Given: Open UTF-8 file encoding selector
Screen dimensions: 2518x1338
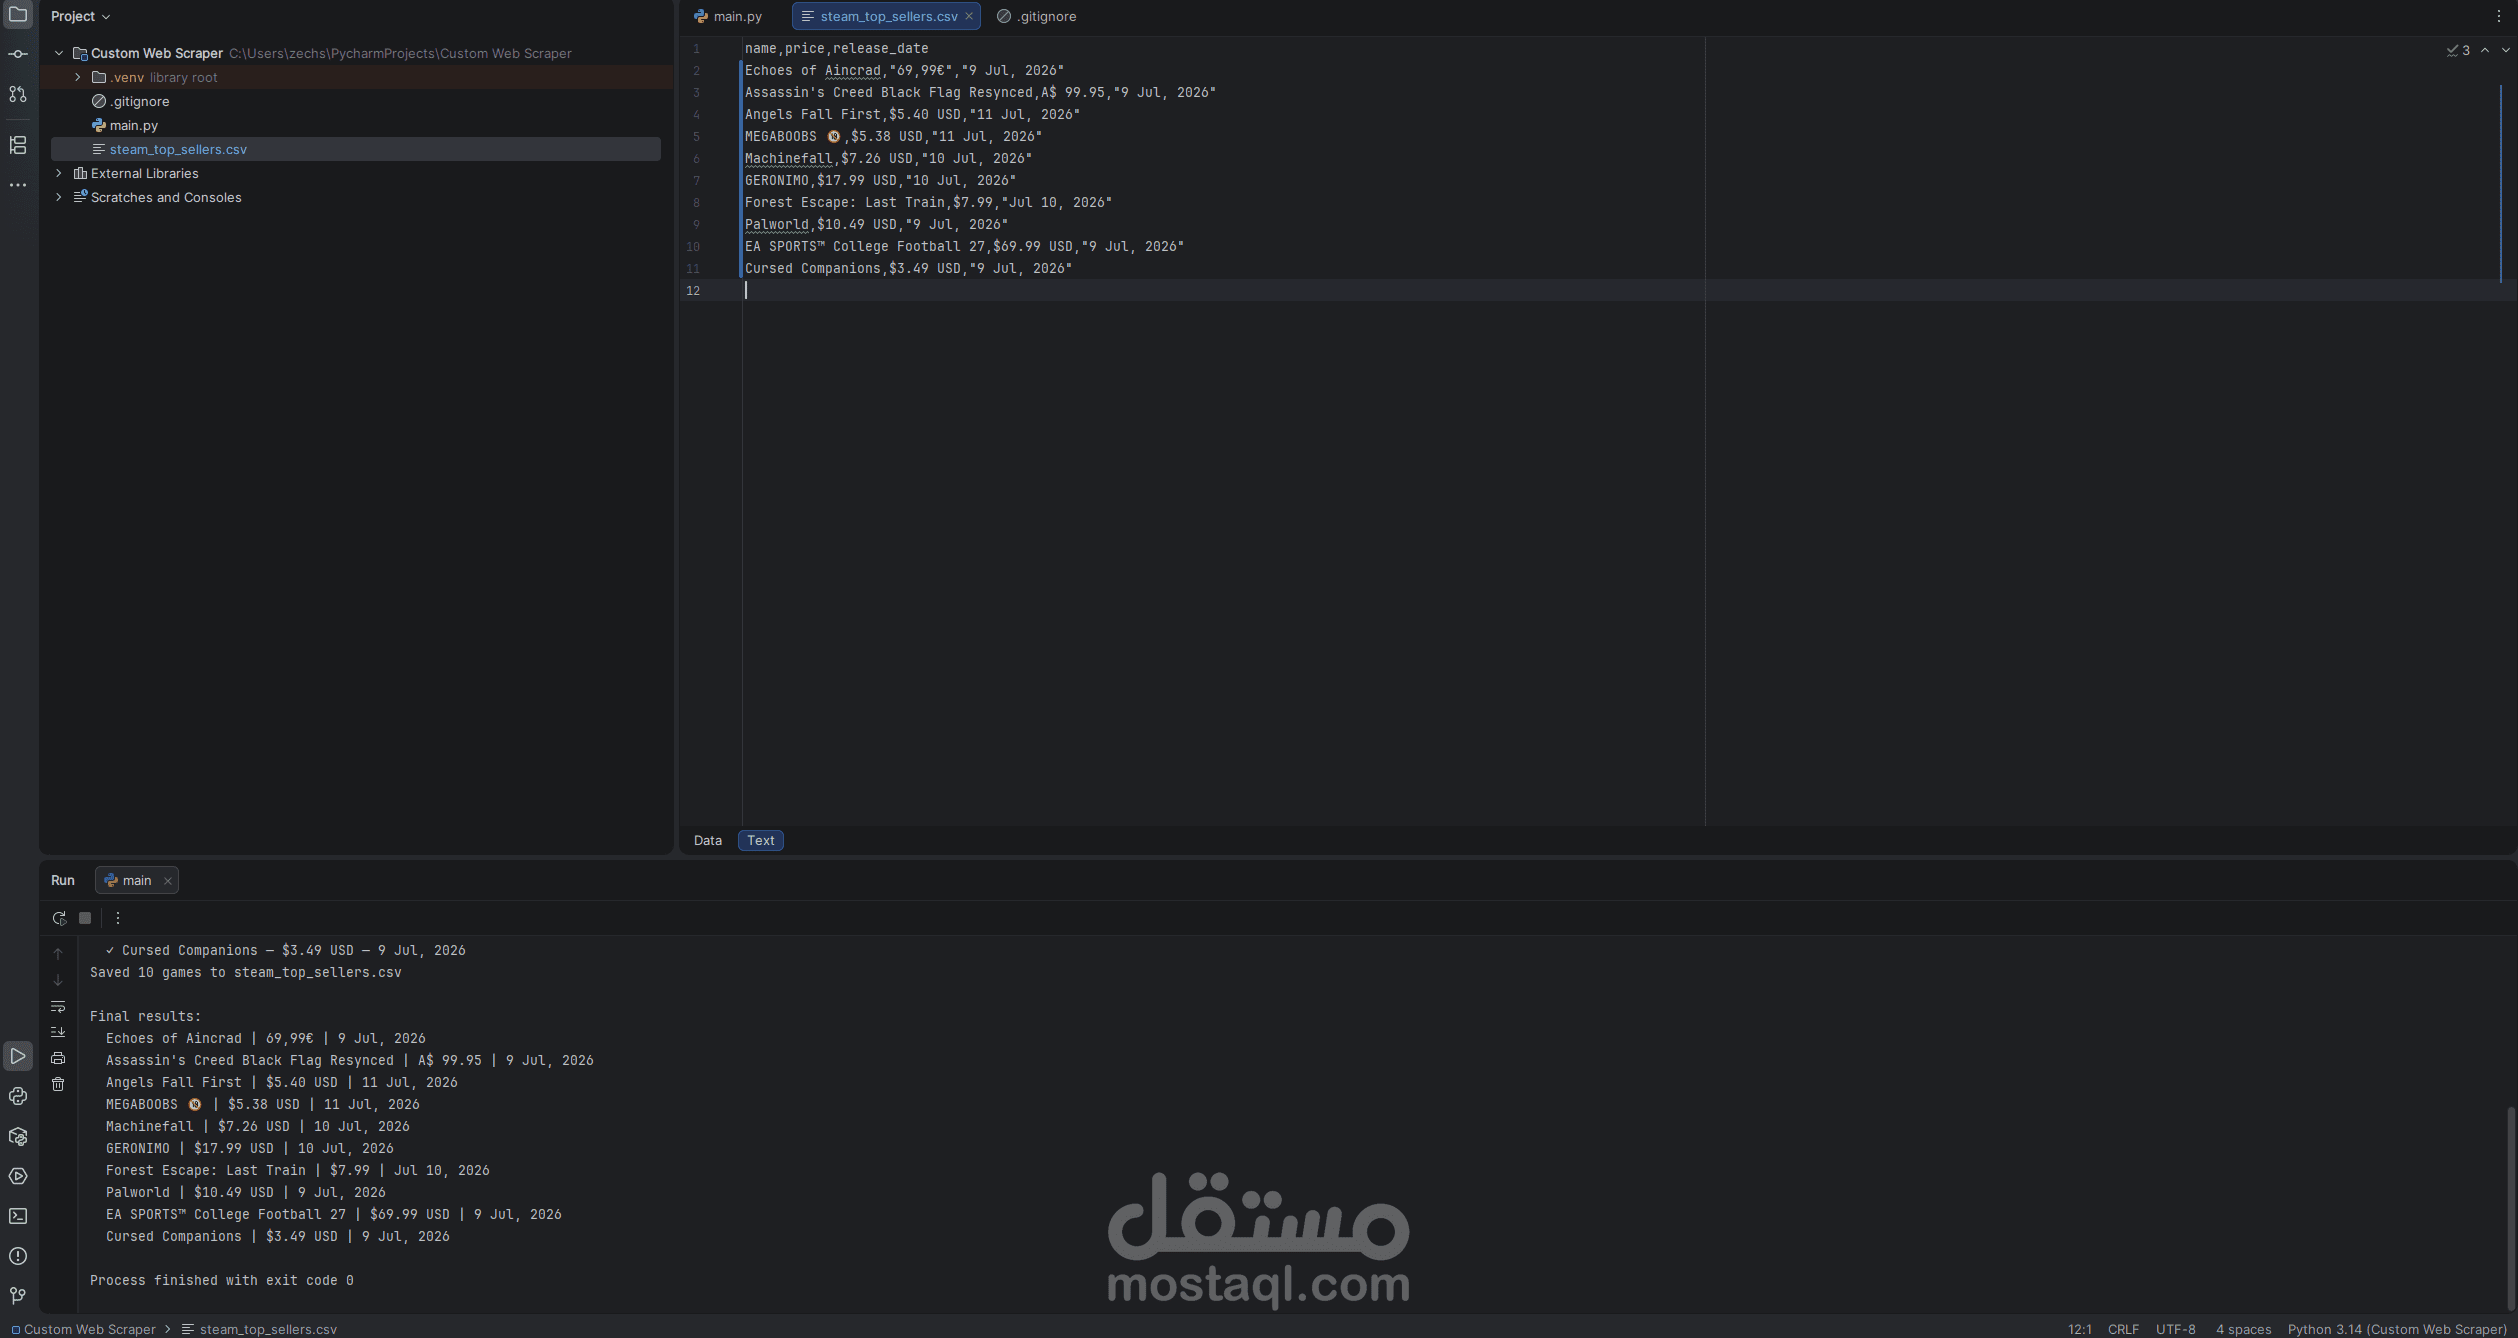Looking at the screenshot, I should tap(2176, 1329).
